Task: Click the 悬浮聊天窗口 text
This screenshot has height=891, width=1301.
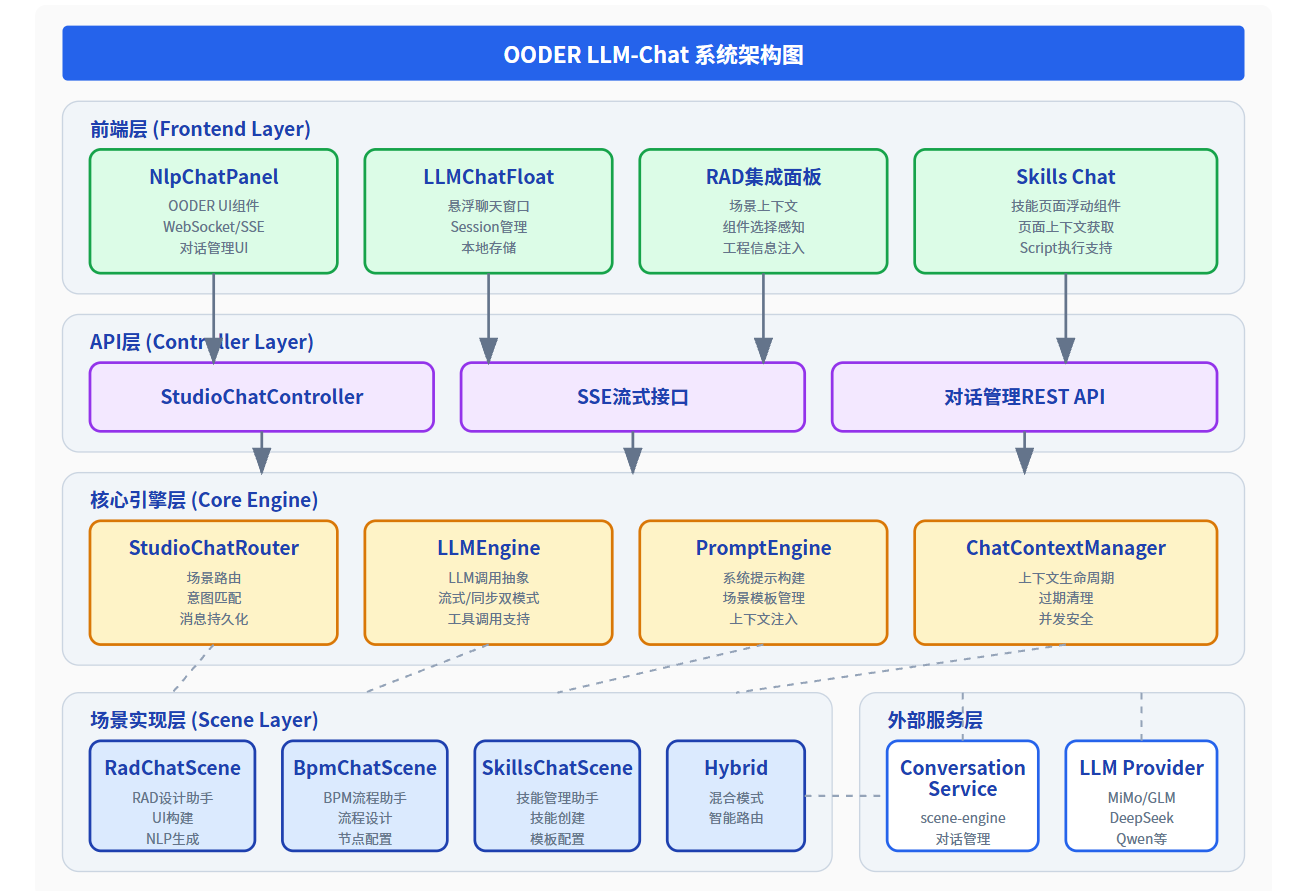Action: point(489,206)
